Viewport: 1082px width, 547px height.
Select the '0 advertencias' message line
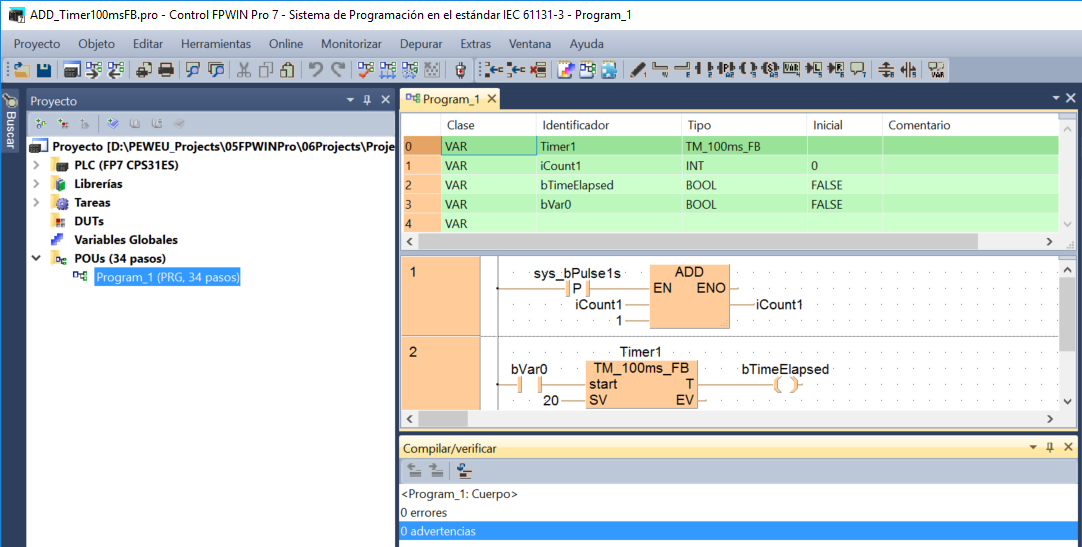click(x=739, y=531)
